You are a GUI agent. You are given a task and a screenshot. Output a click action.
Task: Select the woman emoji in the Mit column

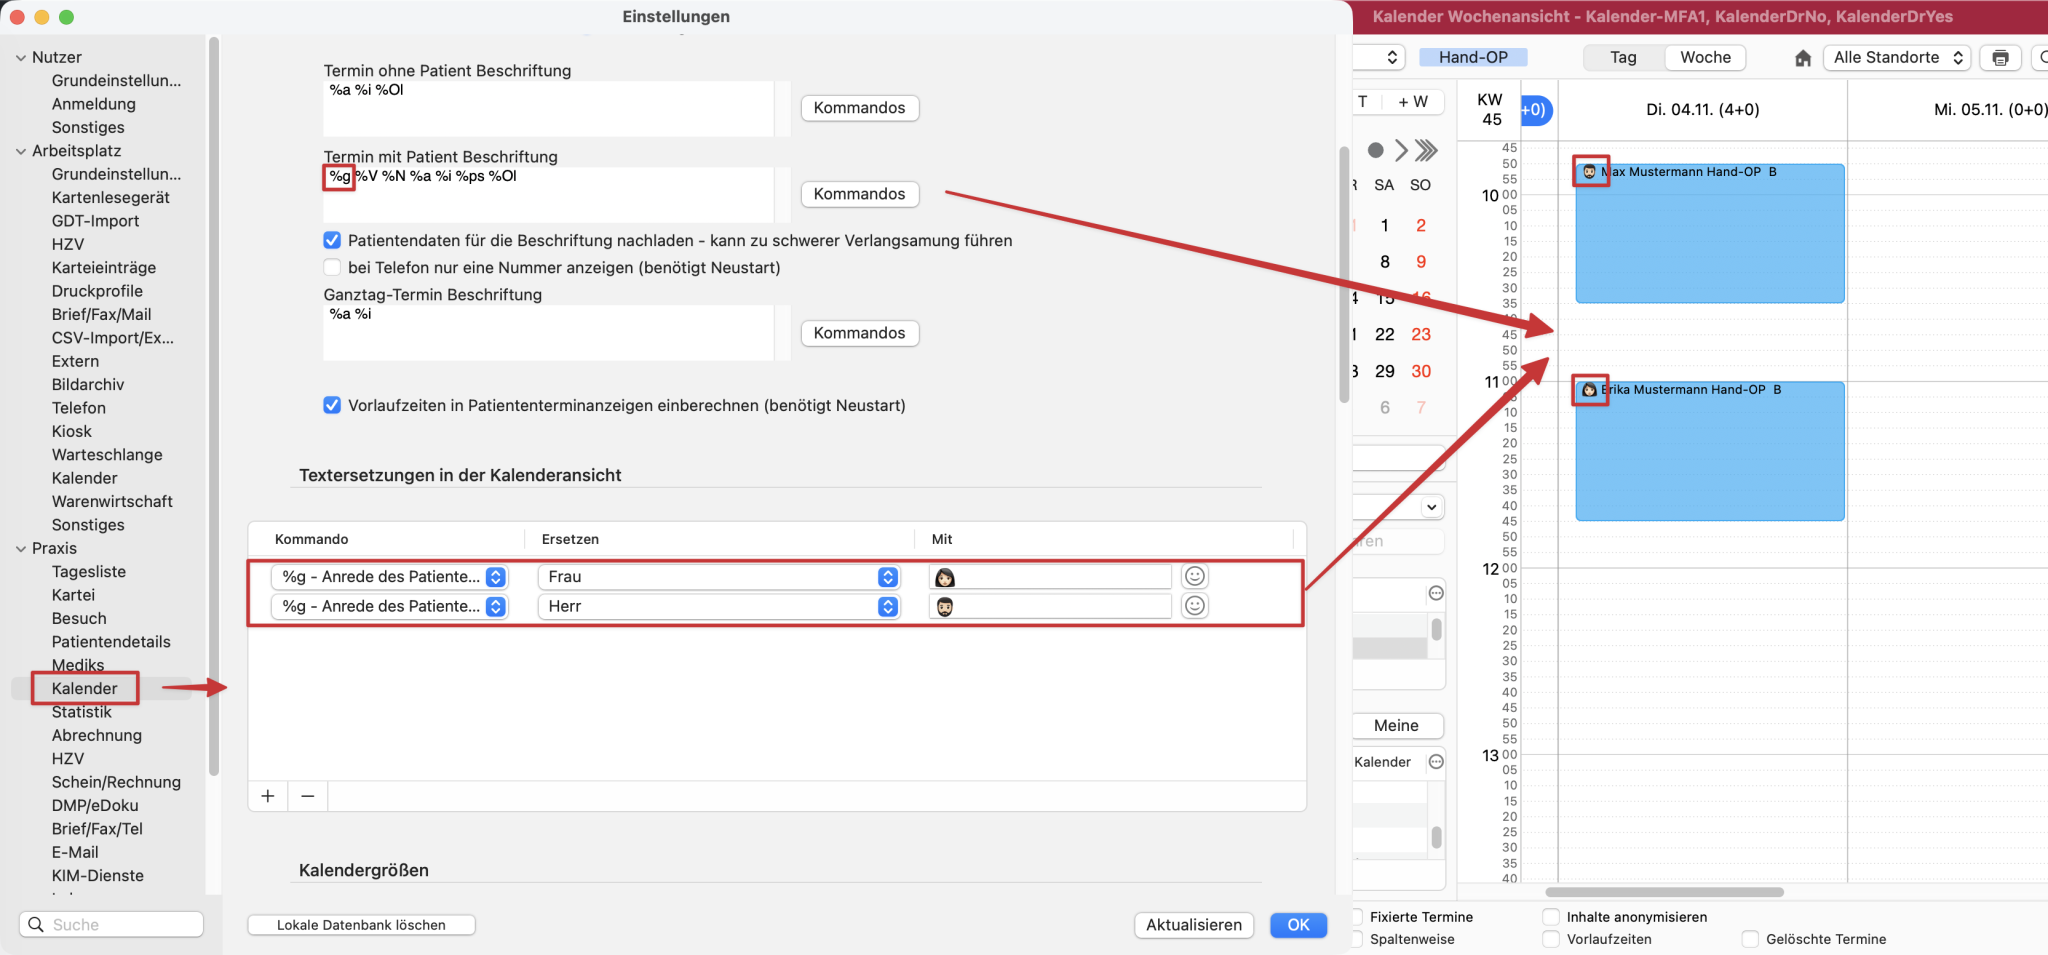946,576
